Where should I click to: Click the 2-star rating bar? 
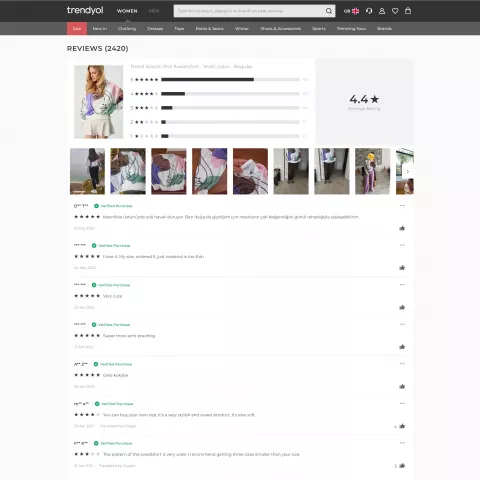pyautogui.click(x=230, y=122)
